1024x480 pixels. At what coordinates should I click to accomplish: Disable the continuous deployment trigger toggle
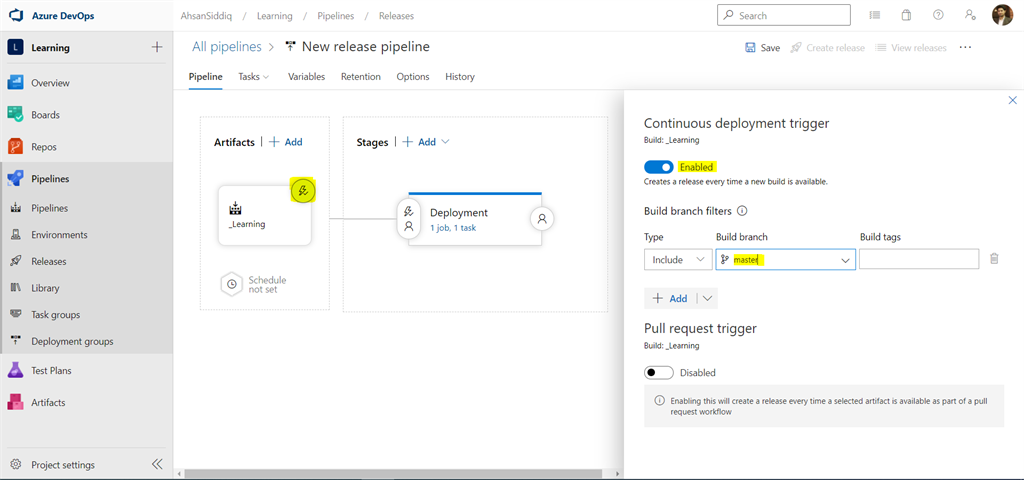[x=659, y=167]
